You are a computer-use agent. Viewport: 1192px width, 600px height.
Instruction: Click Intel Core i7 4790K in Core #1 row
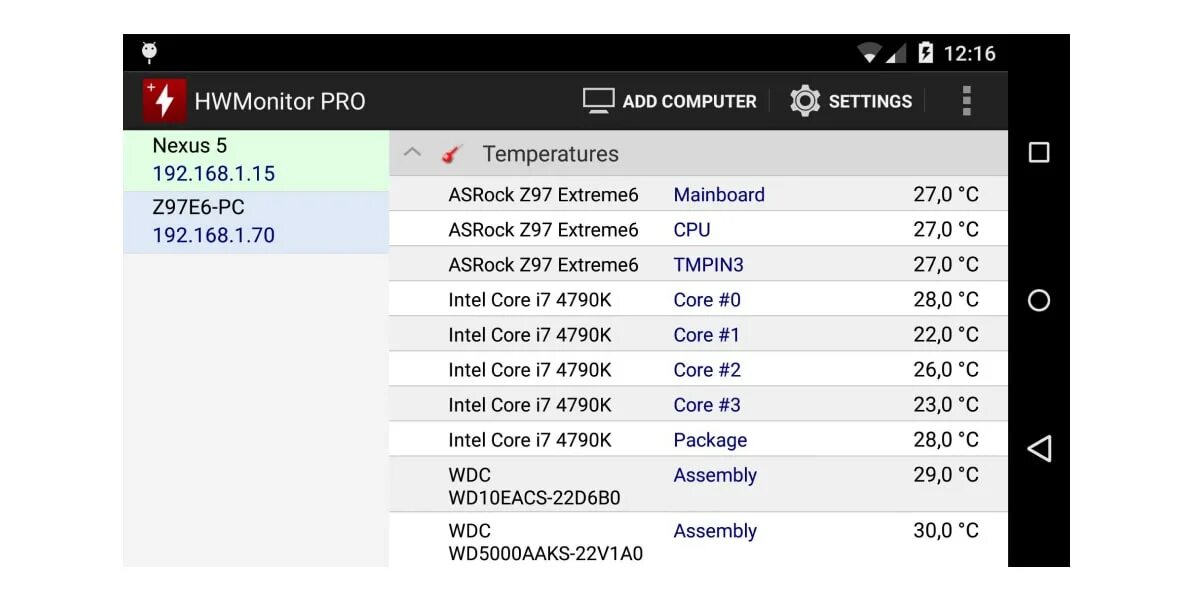(530, 335)
